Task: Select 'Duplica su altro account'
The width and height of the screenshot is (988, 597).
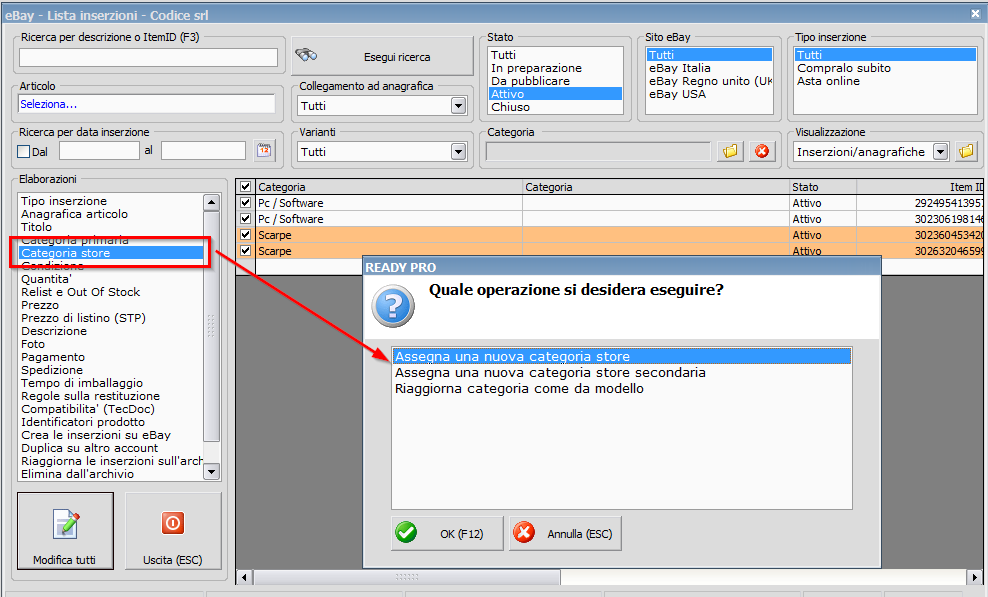Action: click(111, 448)
